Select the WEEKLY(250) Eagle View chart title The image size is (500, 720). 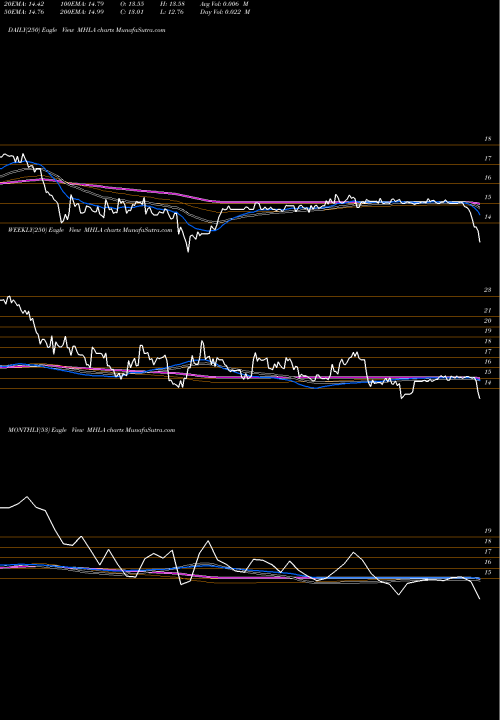90,230
